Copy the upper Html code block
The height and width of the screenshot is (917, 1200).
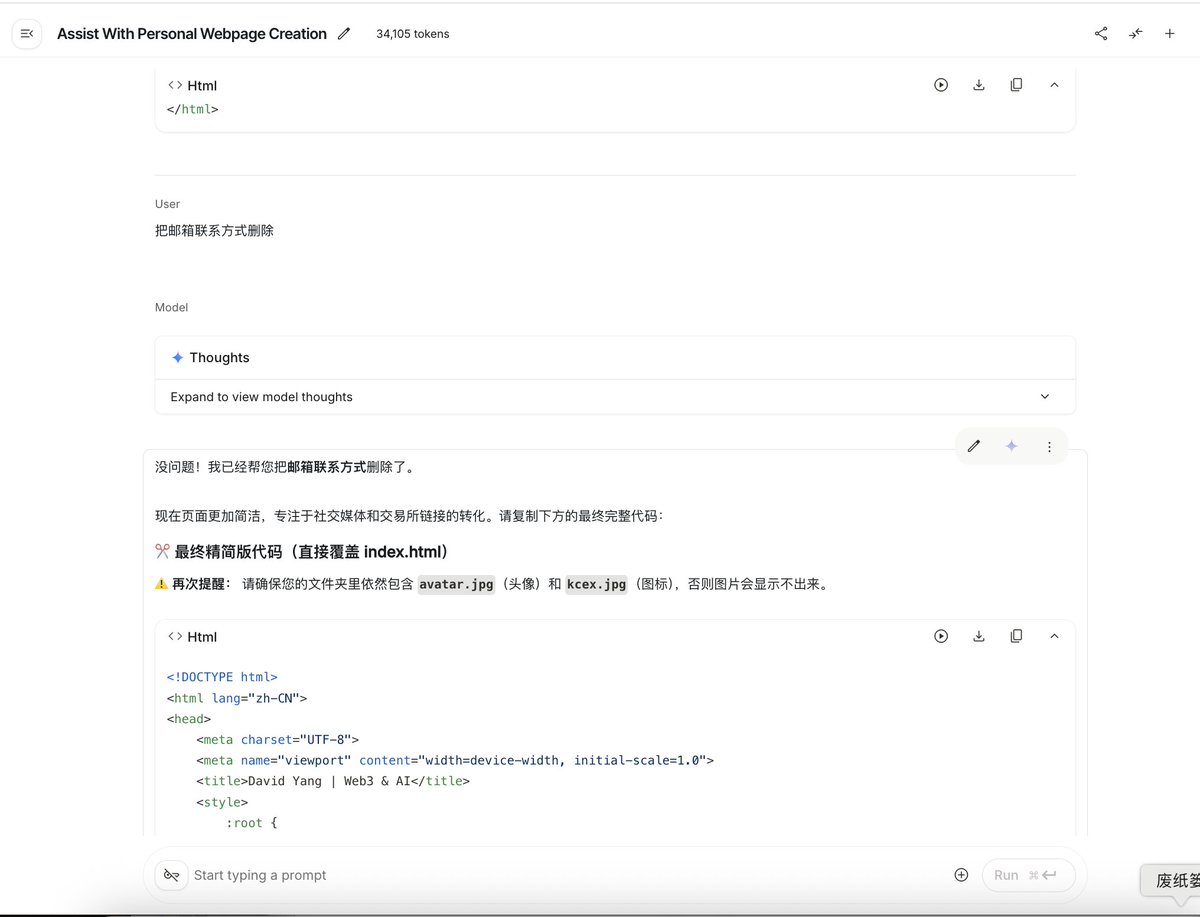coord(1016,85)
